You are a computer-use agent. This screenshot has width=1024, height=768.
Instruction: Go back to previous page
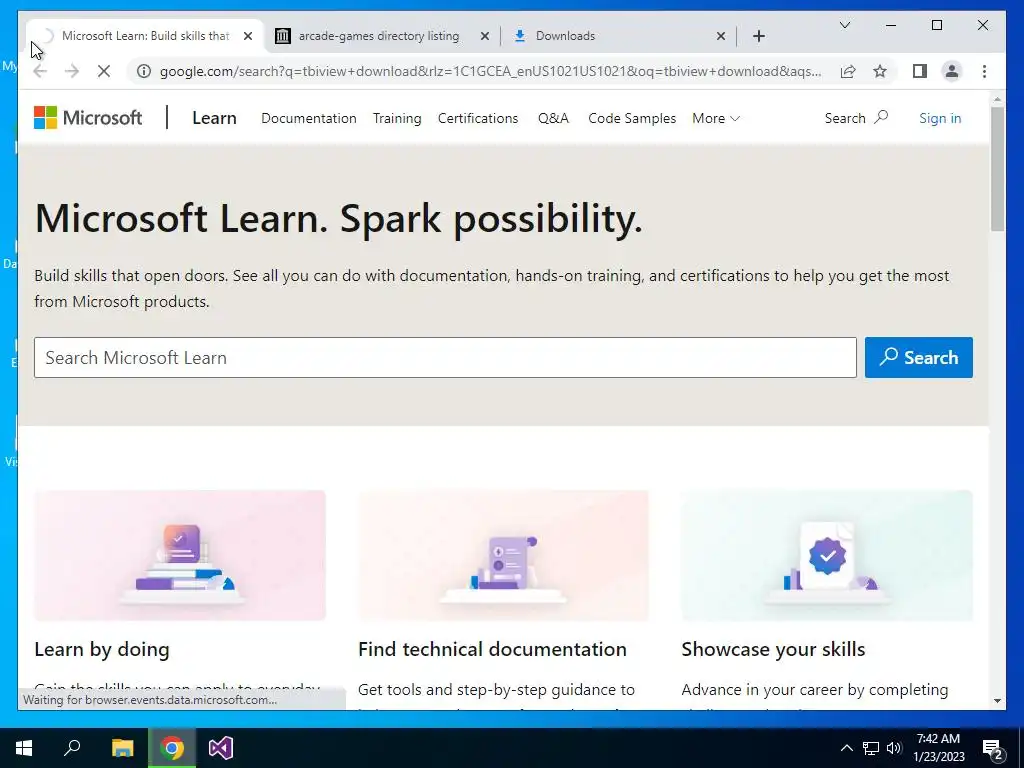(40, 71)
